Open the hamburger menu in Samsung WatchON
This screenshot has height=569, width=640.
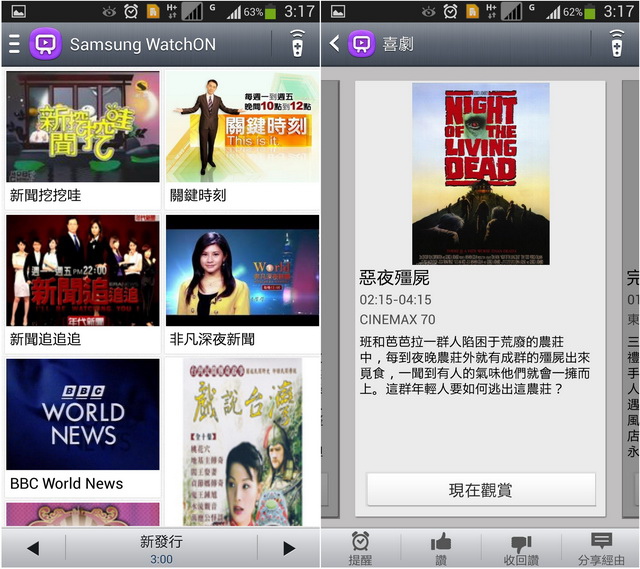point(14,44)
